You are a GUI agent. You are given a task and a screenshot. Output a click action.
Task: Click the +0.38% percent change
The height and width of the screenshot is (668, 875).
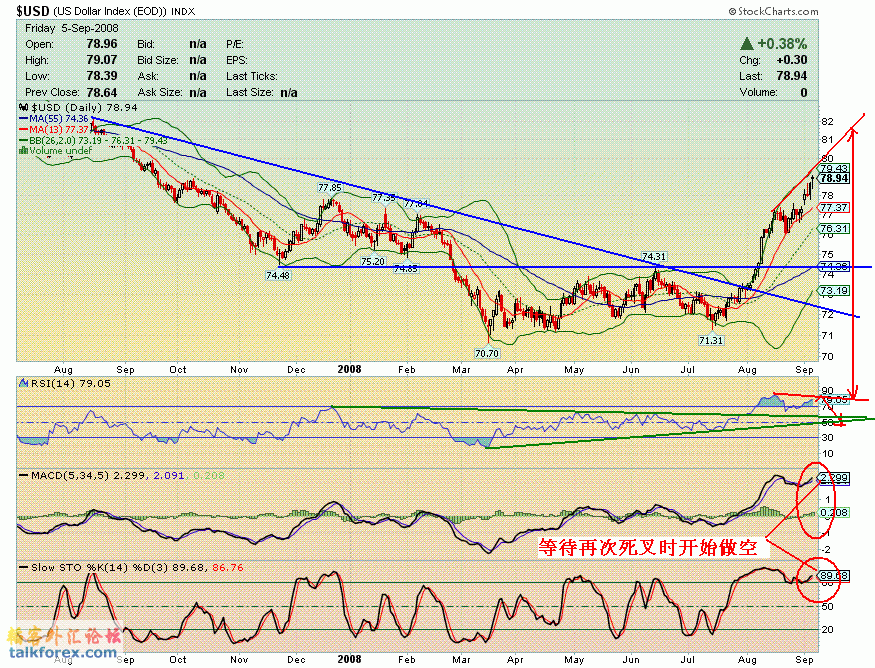click(782, 44)
